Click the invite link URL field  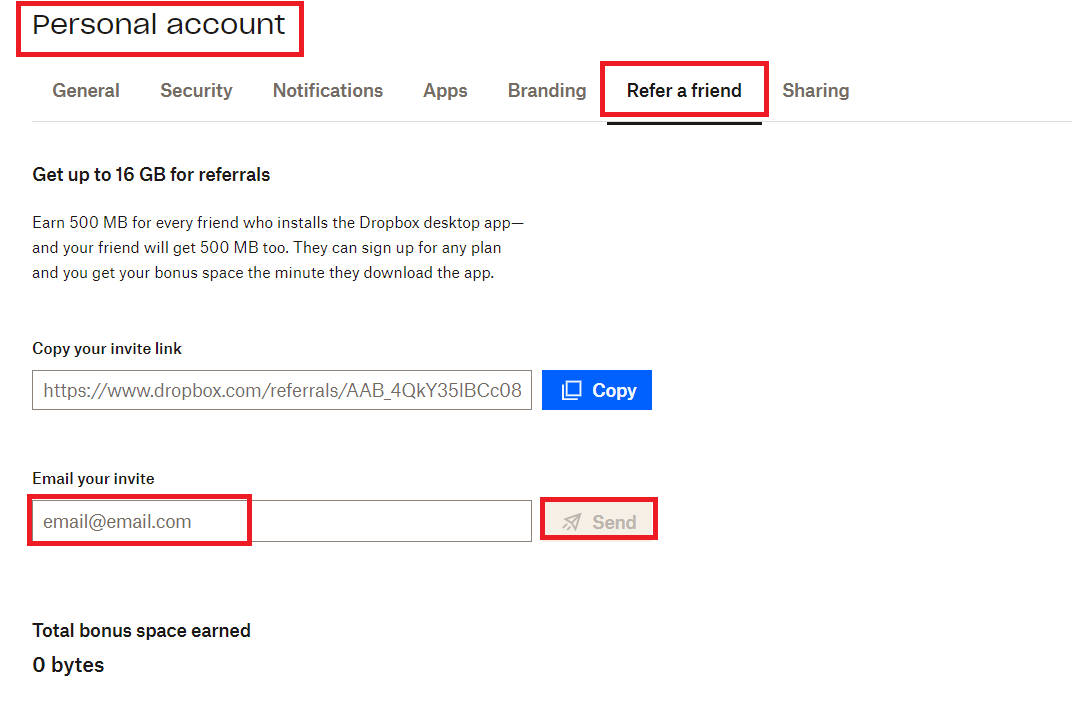click(x=282, y=390)
